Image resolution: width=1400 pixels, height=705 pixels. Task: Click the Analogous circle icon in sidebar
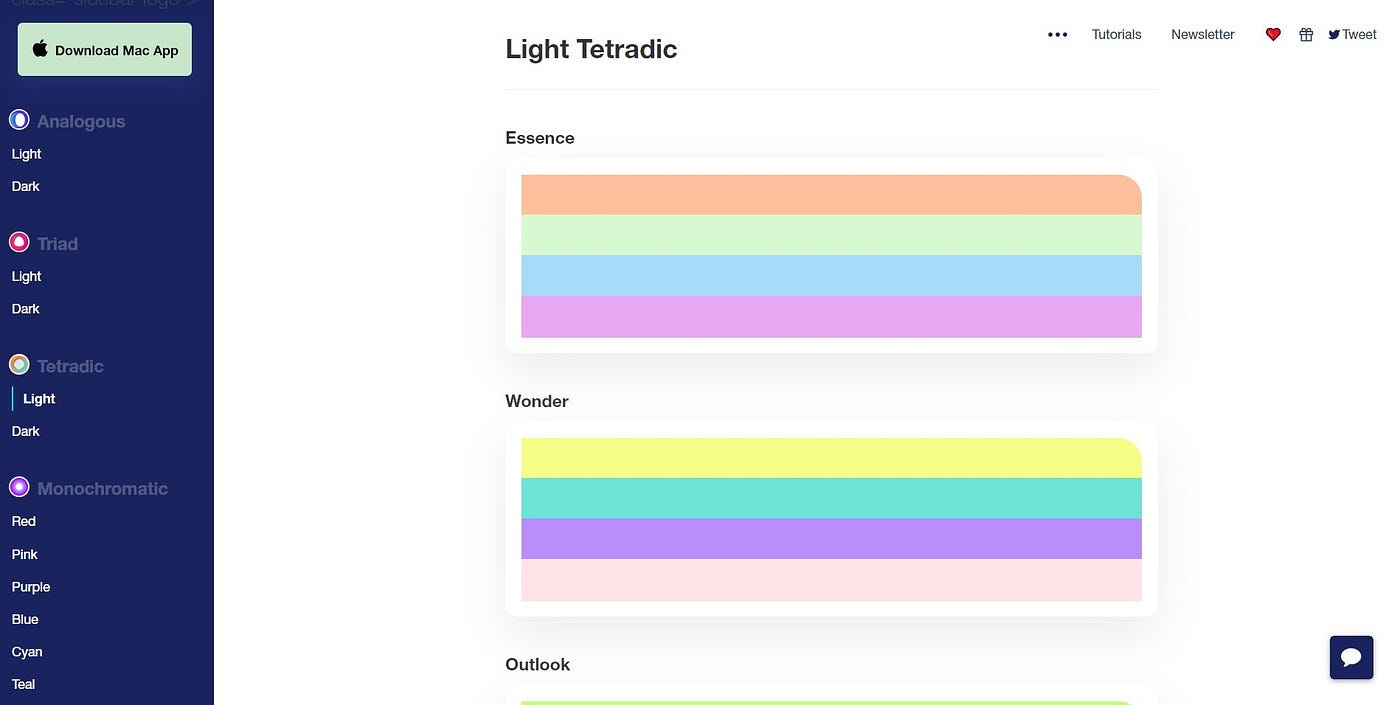point(19,119)
